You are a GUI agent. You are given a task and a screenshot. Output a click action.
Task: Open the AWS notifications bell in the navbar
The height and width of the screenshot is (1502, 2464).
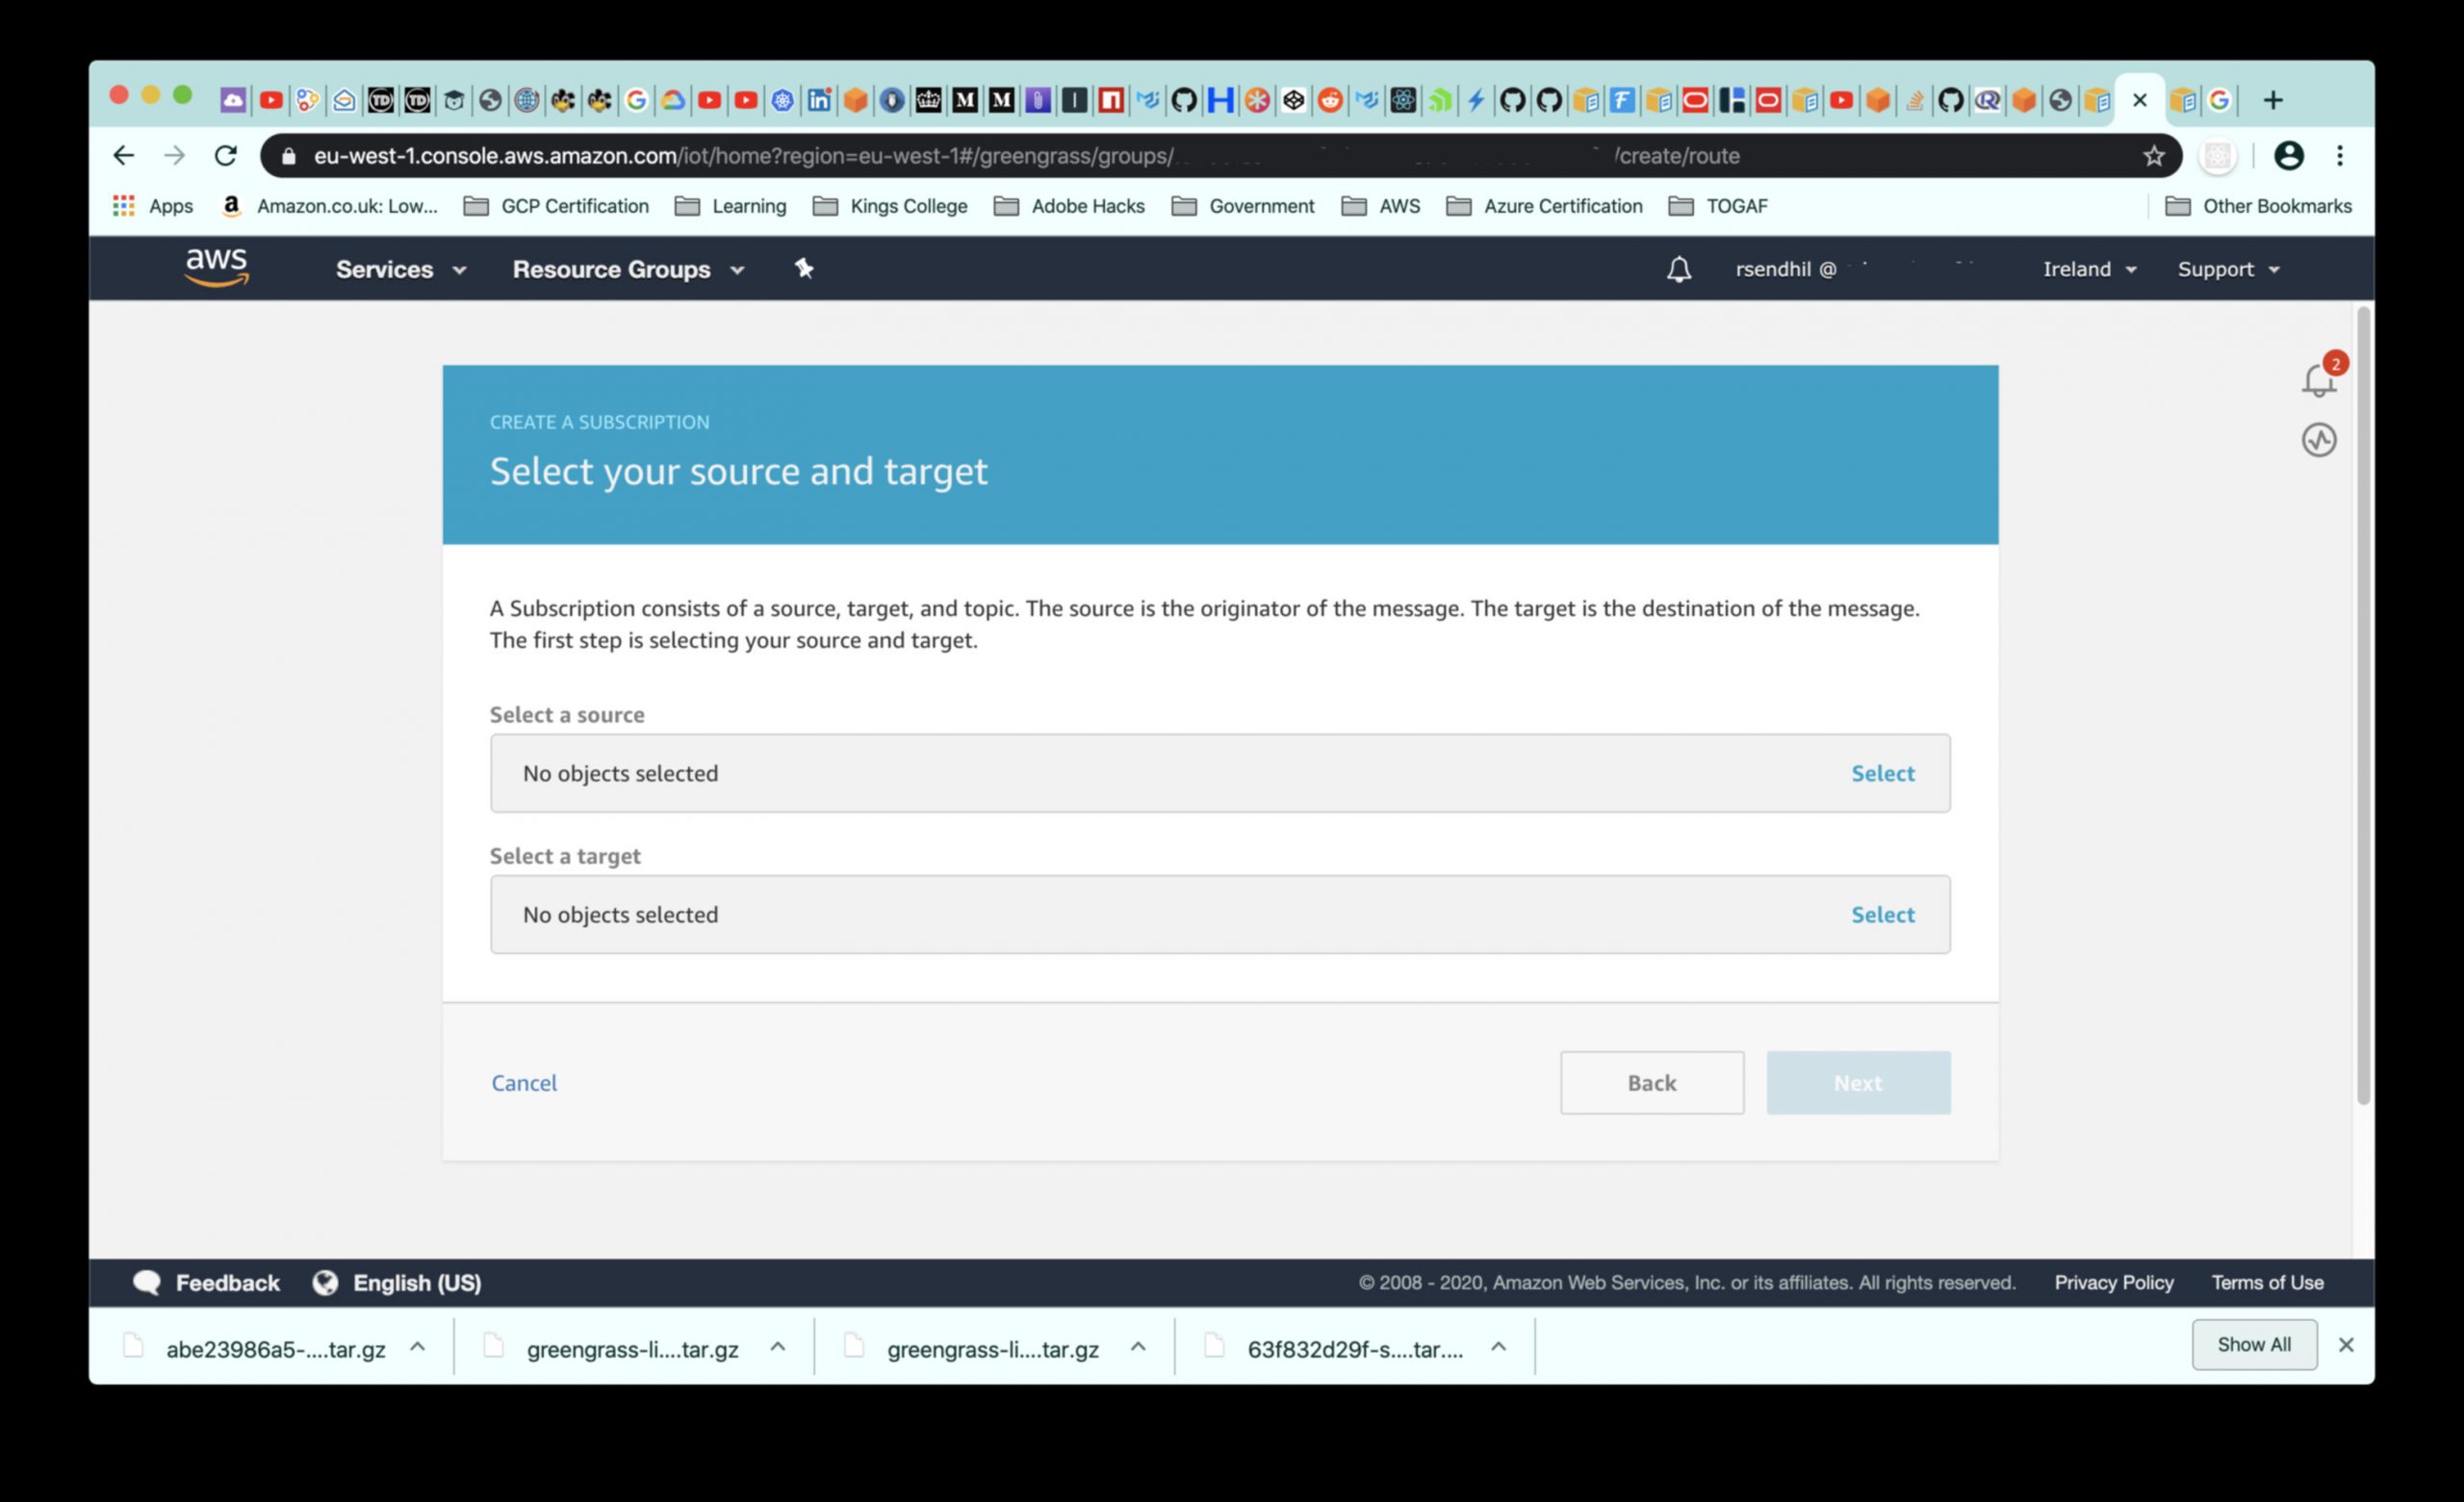(1679, 269)
